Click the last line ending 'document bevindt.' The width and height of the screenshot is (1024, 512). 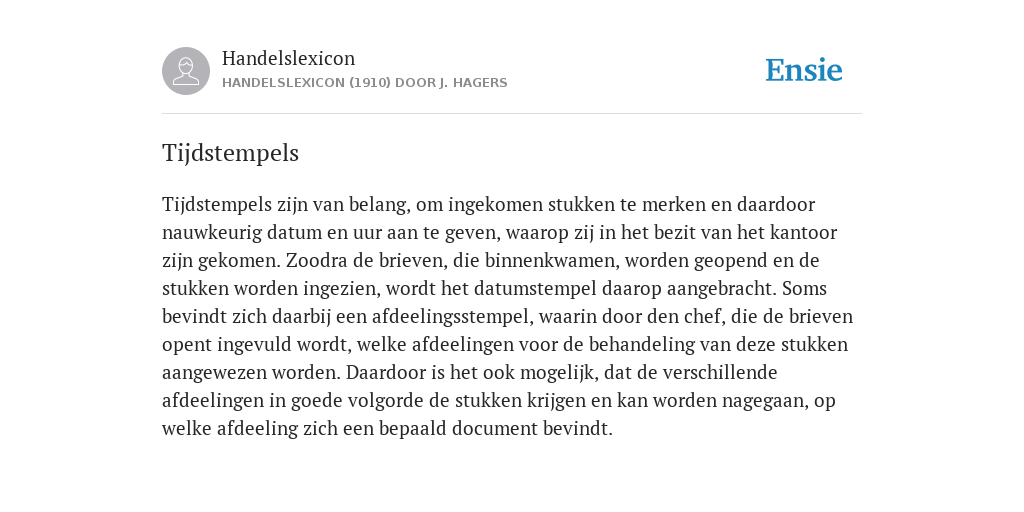[387, 428]
